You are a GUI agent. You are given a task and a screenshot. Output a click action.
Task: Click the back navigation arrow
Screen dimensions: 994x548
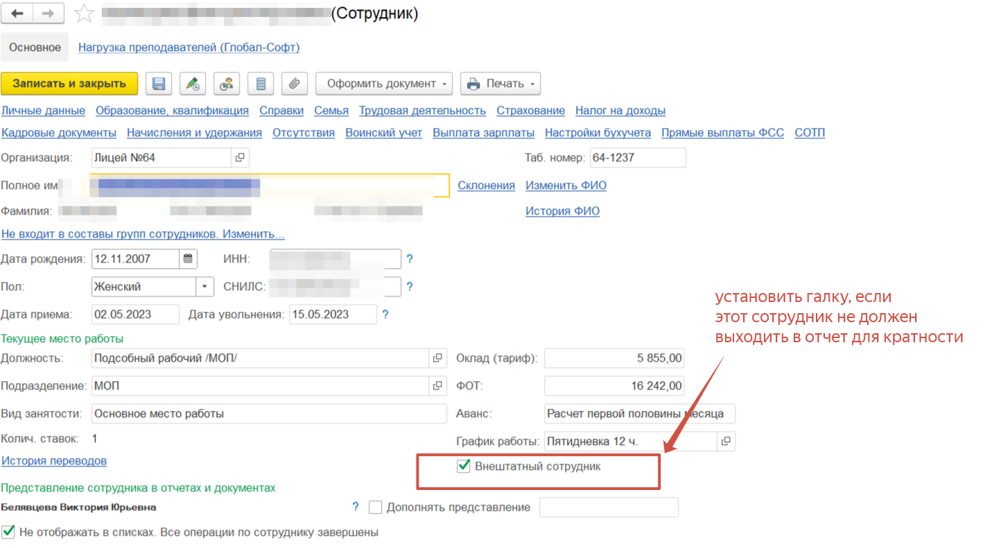click(x=17, y=14)
